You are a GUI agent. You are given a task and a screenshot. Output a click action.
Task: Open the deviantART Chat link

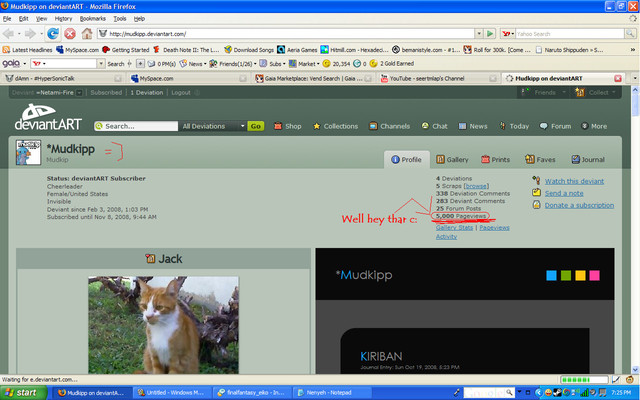coord(434,126)
